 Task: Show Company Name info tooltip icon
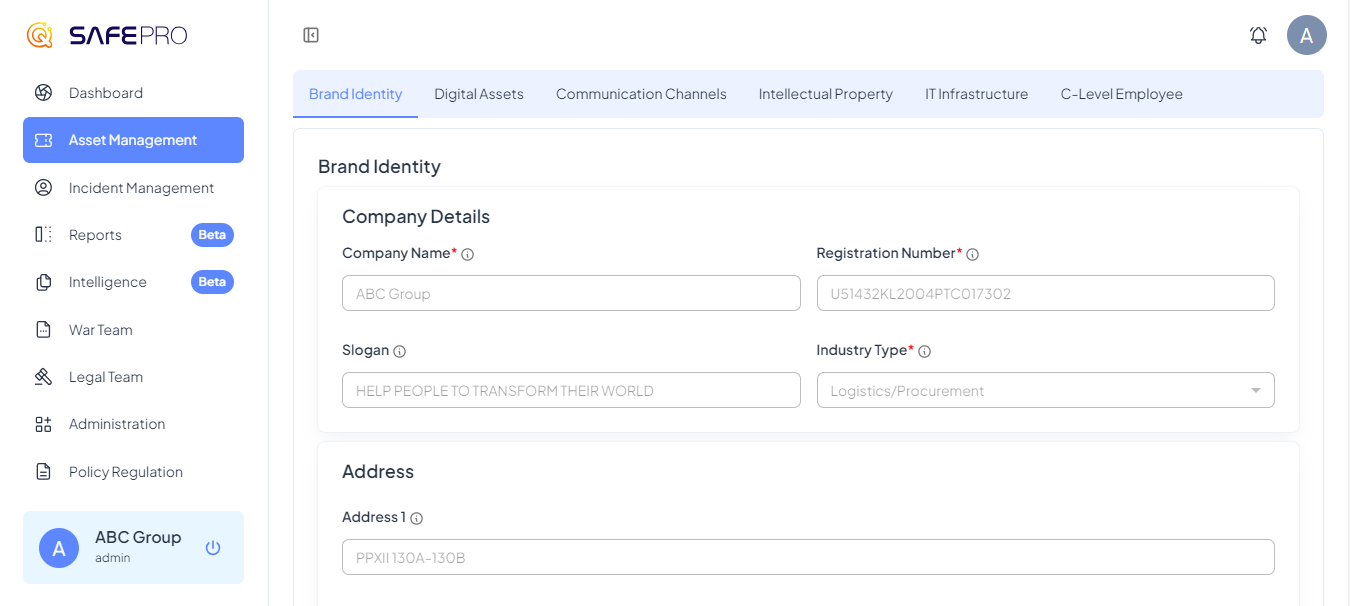[x=467, y=254]
